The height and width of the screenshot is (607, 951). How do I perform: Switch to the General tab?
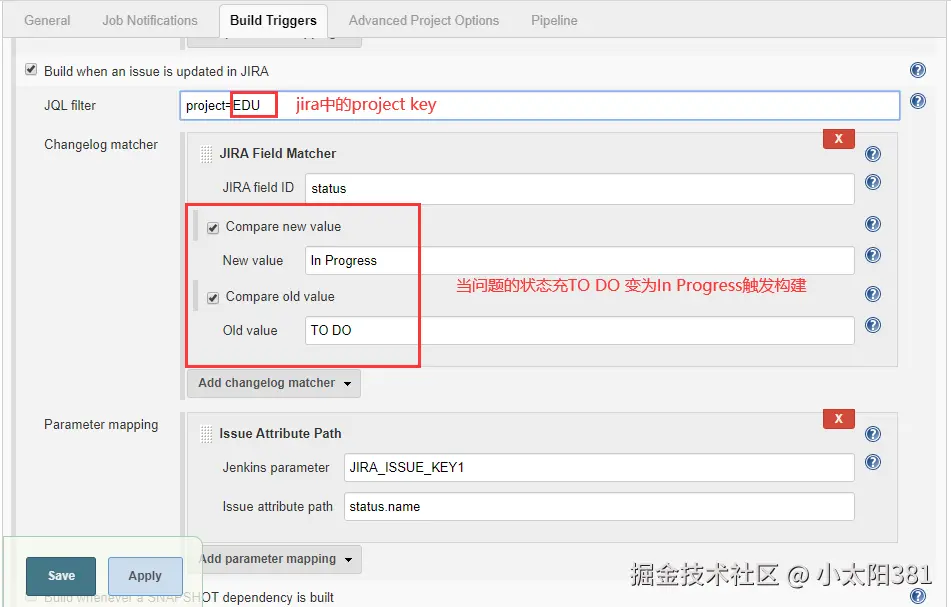pyautogui.click(x=47, y=21)
